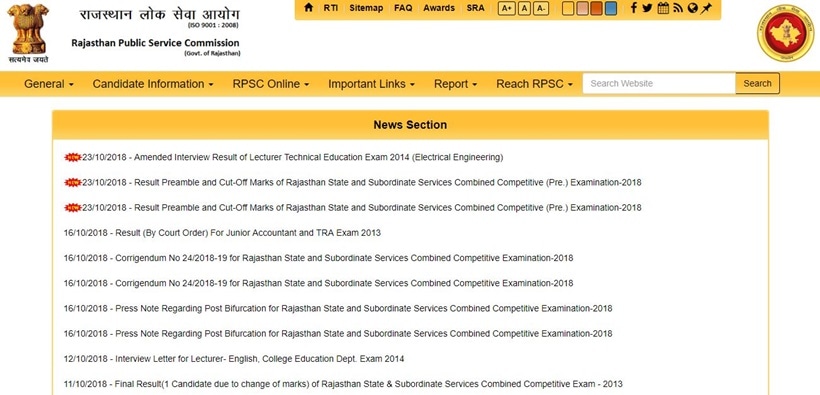The image size is (820, 395).
Task: Open the FAQ link
Action: pyautogui.click(x=403, y=8)
